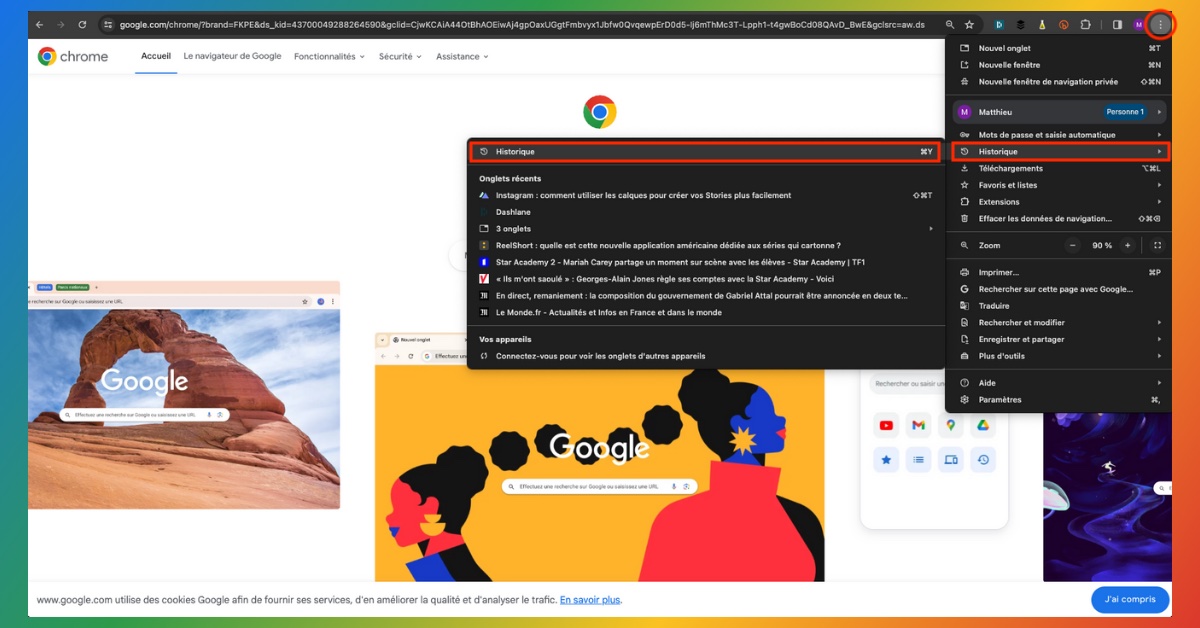Choose Effacer les données de navigation
Viewport: 1200px width, 628px height.
coord(1058,219)
